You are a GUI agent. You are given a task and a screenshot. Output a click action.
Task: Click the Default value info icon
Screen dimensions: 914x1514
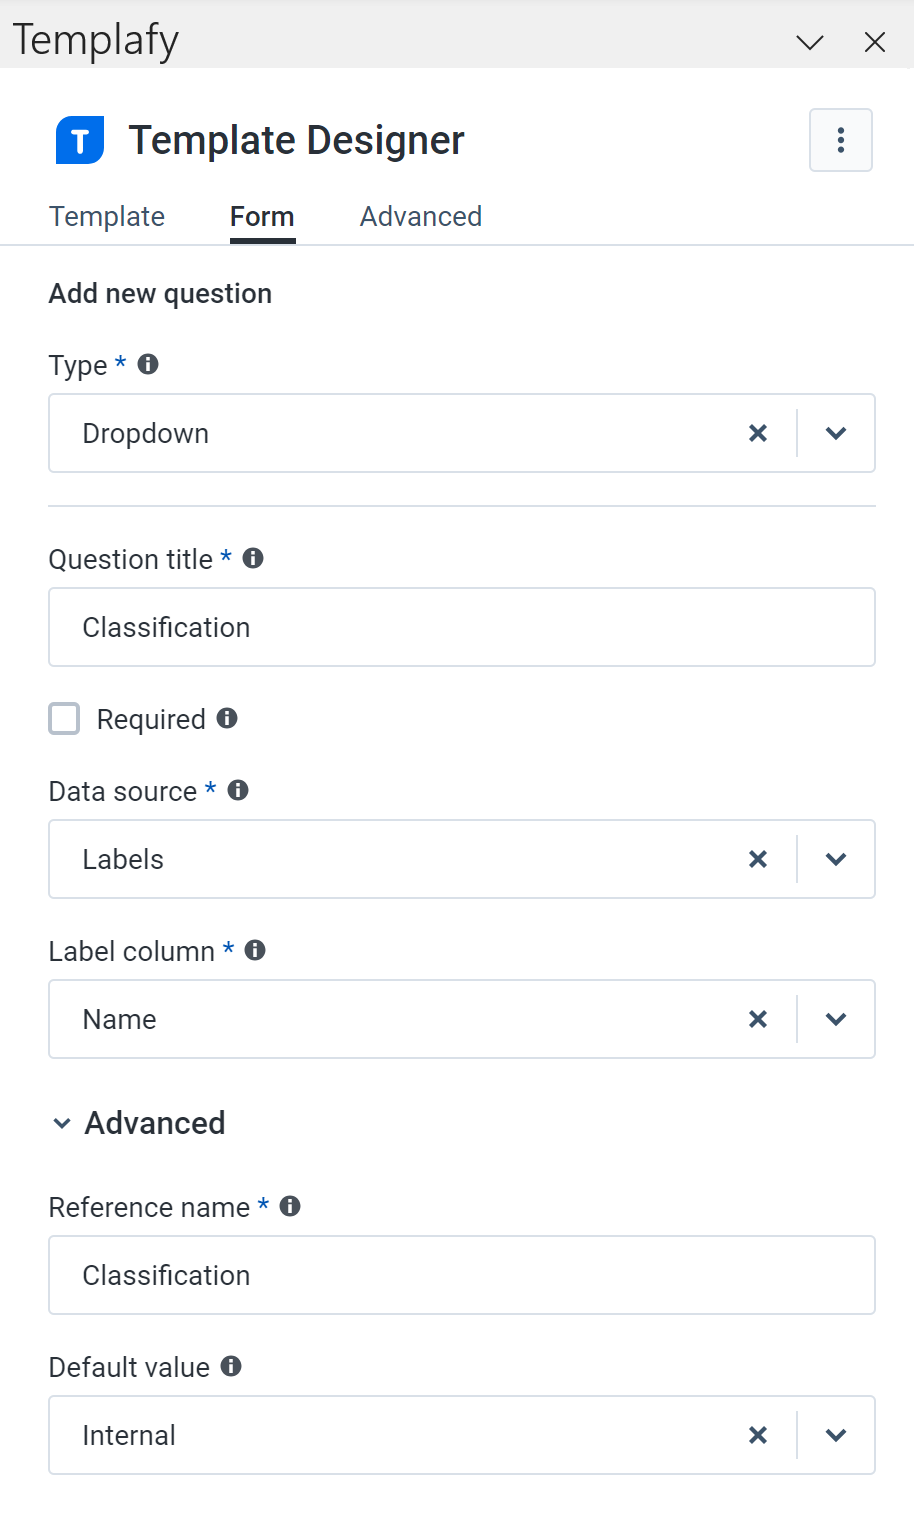(x=230, y=1366)
